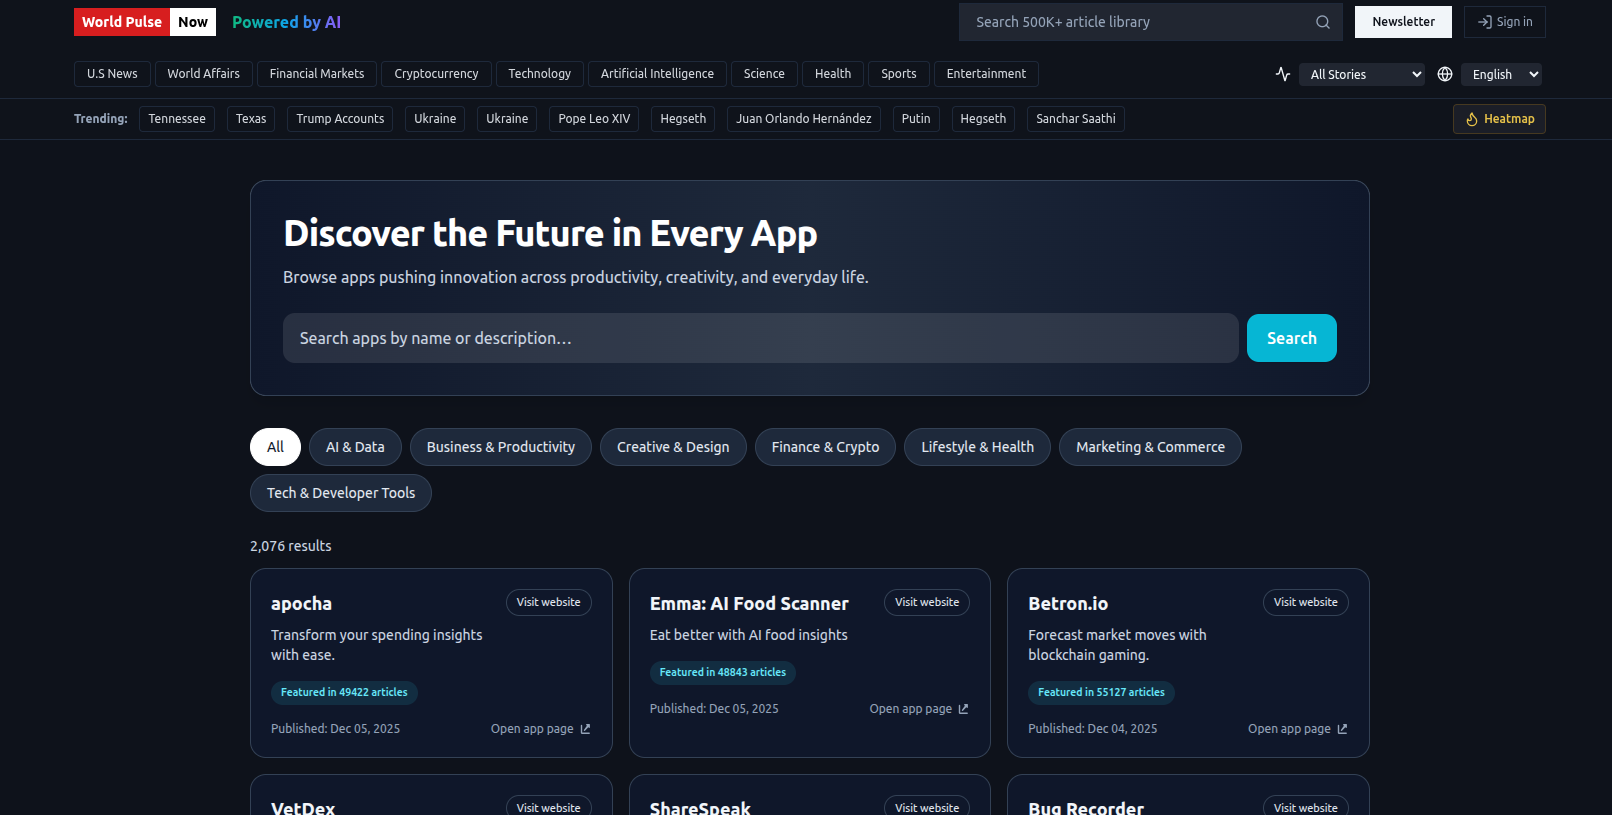Click the Sign in button

click(1505, 22)
